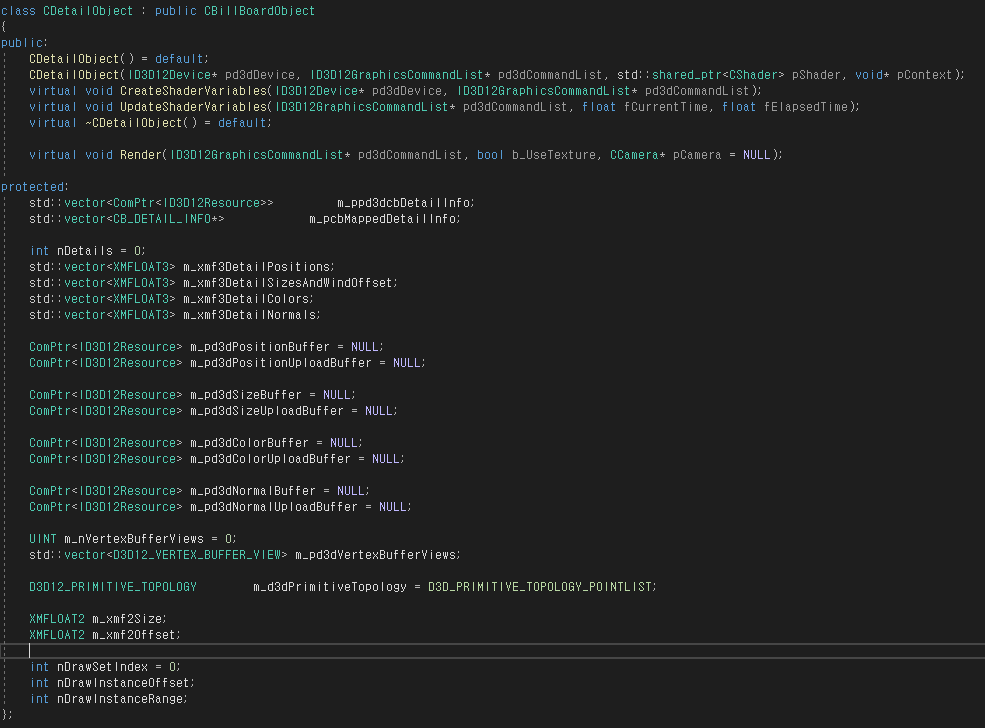The height and width of the screenshot is (728, 985).
Task: Place cursor on empty line after m_xmf2Offset
Action: click(x=492, y=651)
